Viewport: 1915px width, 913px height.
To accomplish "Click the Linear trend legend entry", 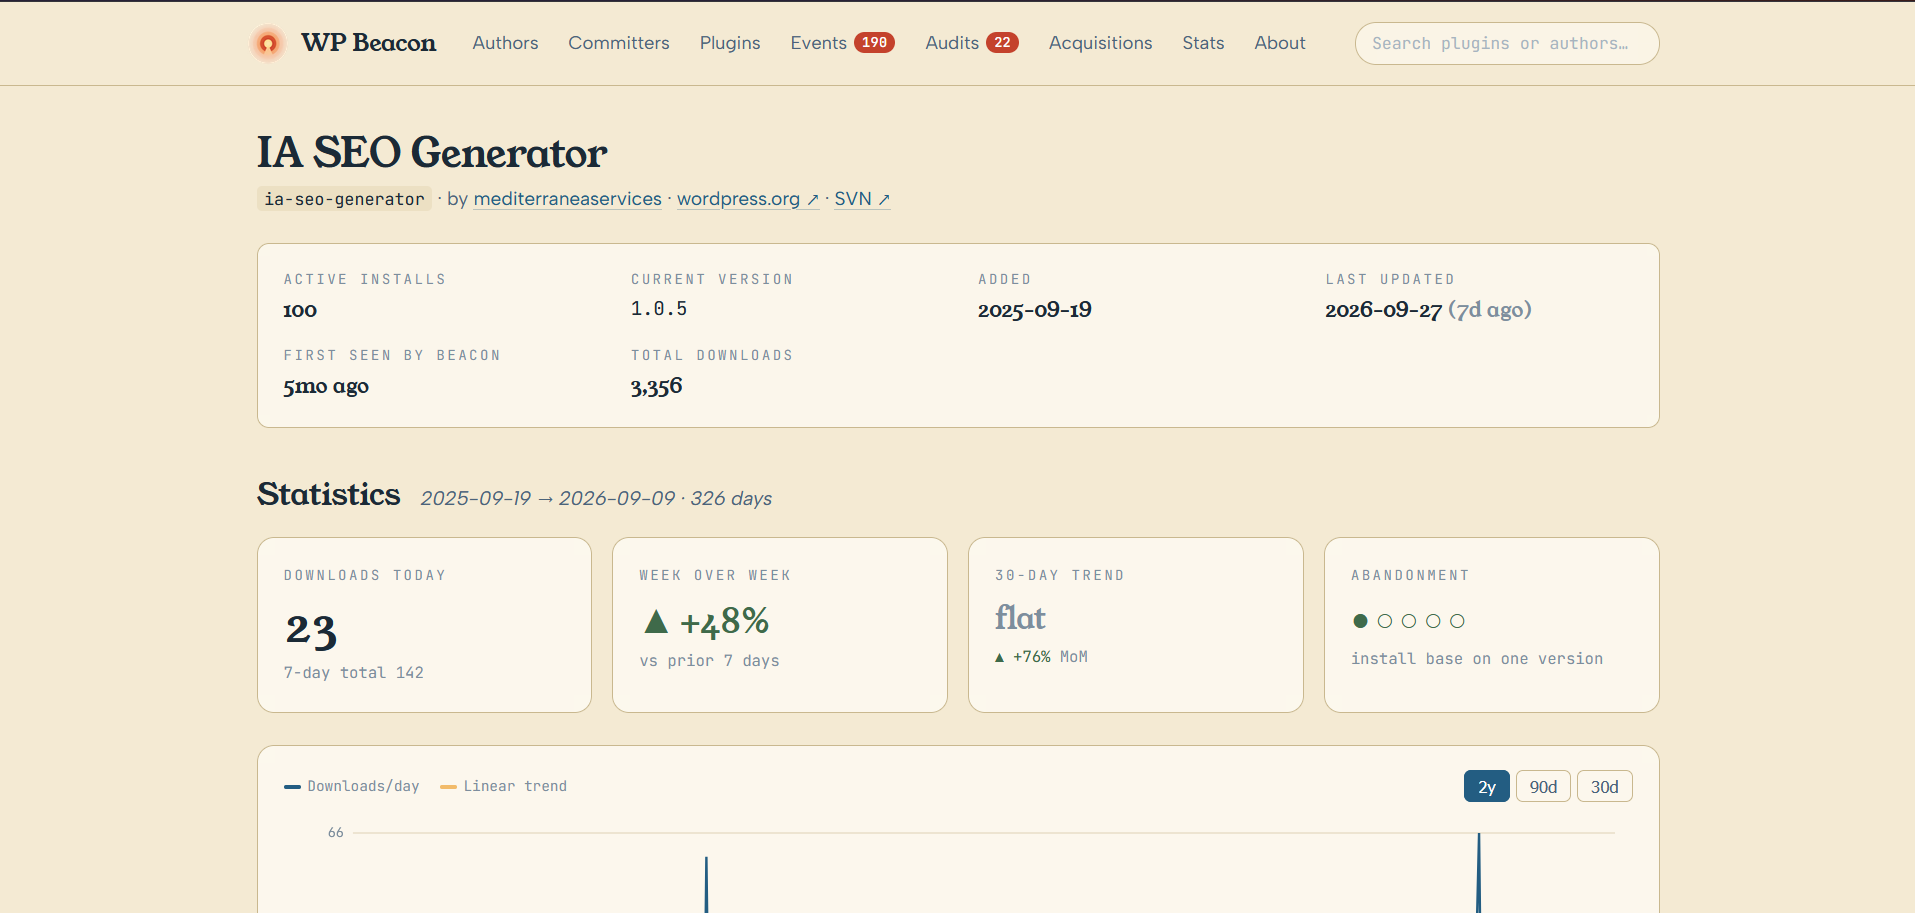I will coord(504,786).
